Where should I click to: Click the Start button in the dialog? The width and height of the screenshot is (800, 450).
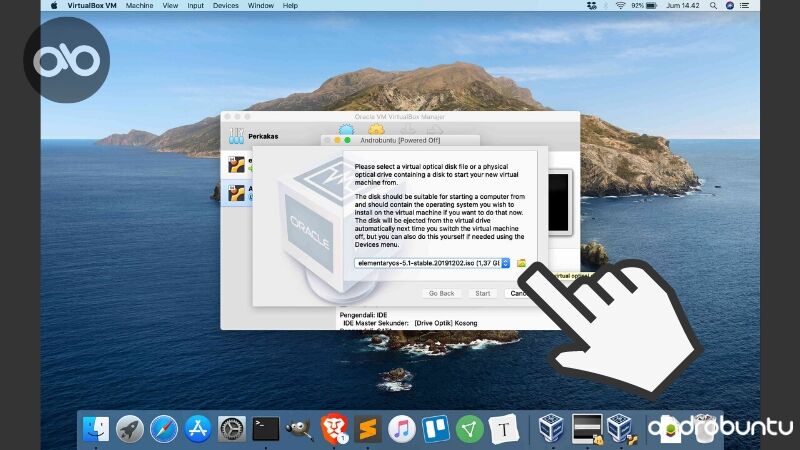click(483, 293)
